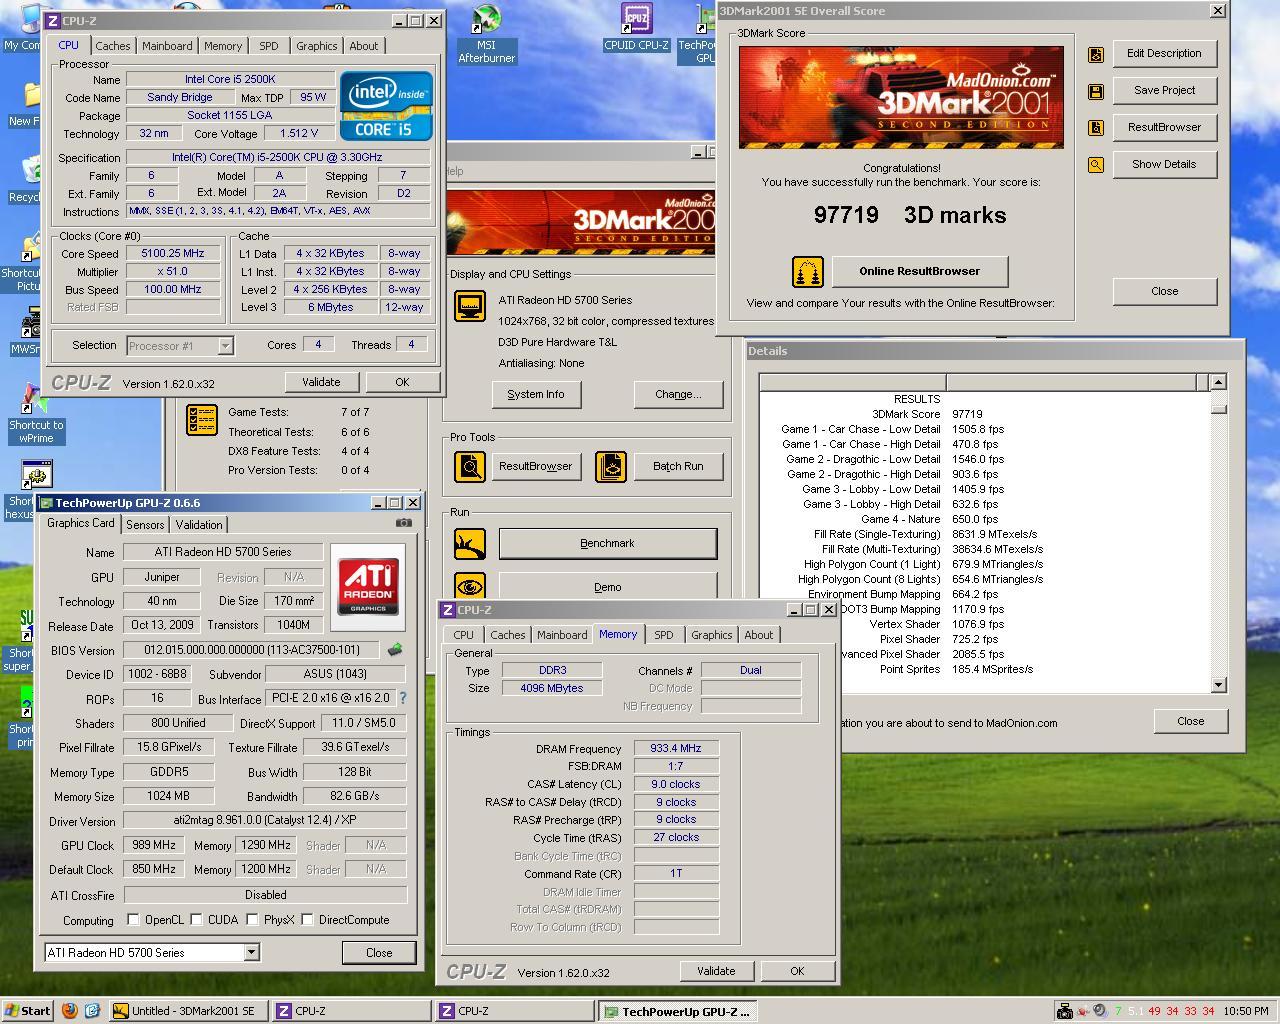Click OK in the lower CPU-Z memory window

pos(797,971)
